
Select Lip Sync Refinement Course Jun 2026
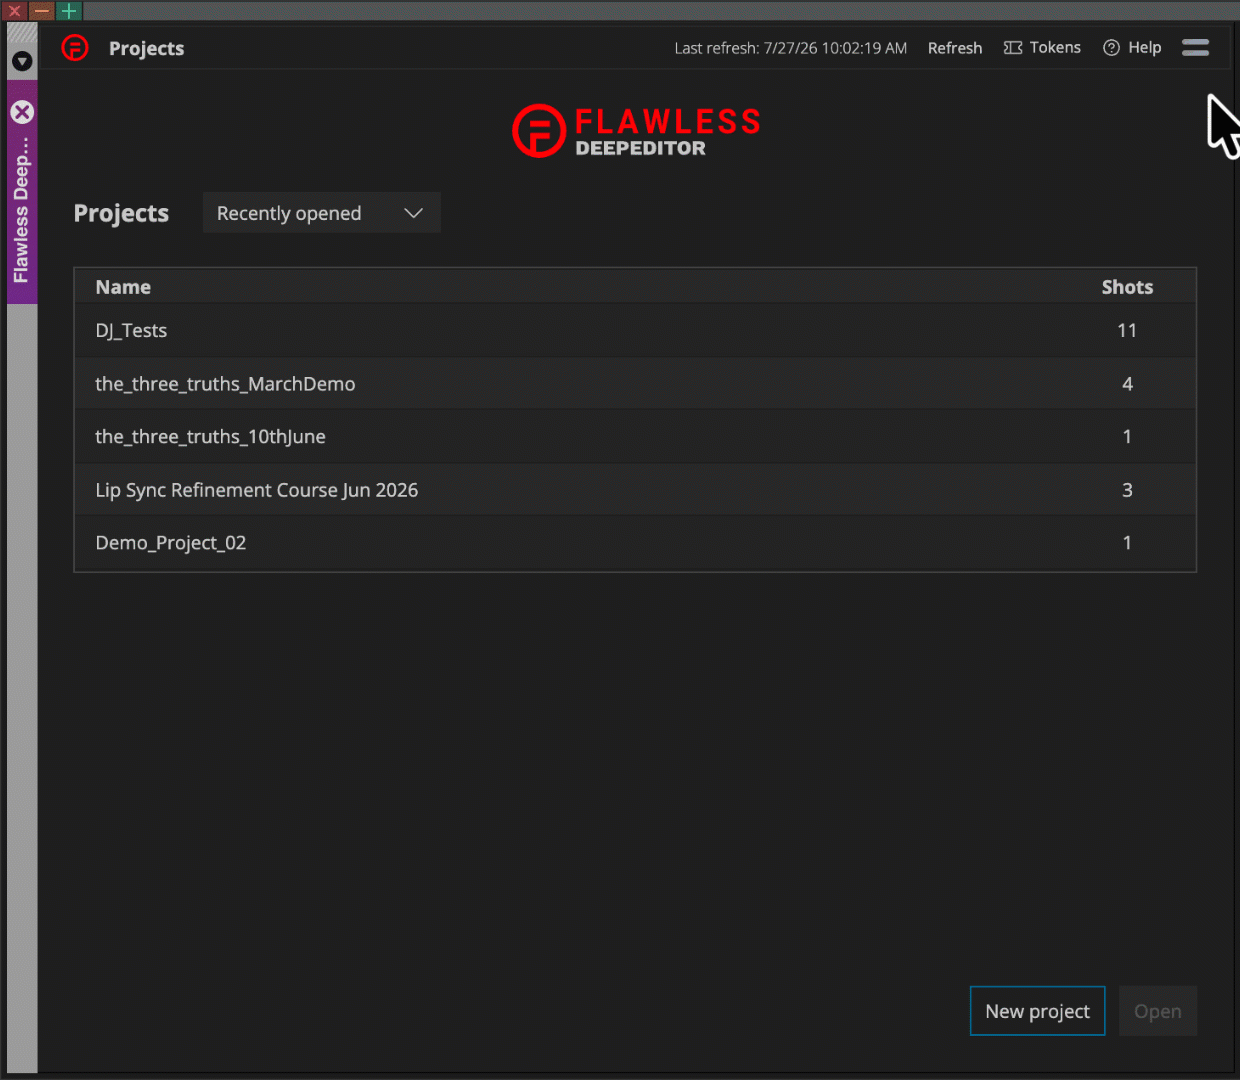(635, 489)
